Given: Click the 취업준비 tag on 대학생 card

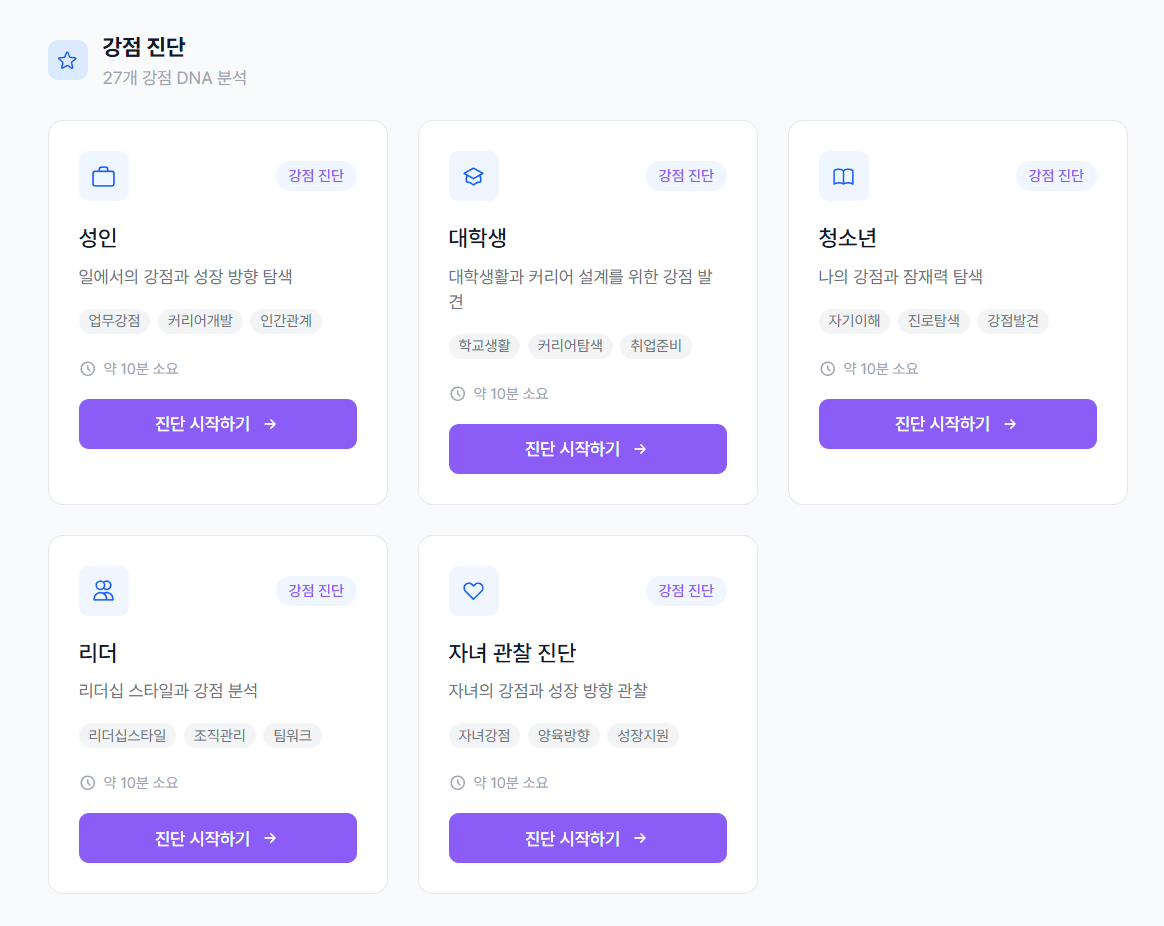Looking at the screenshot, I should [655, 346].
